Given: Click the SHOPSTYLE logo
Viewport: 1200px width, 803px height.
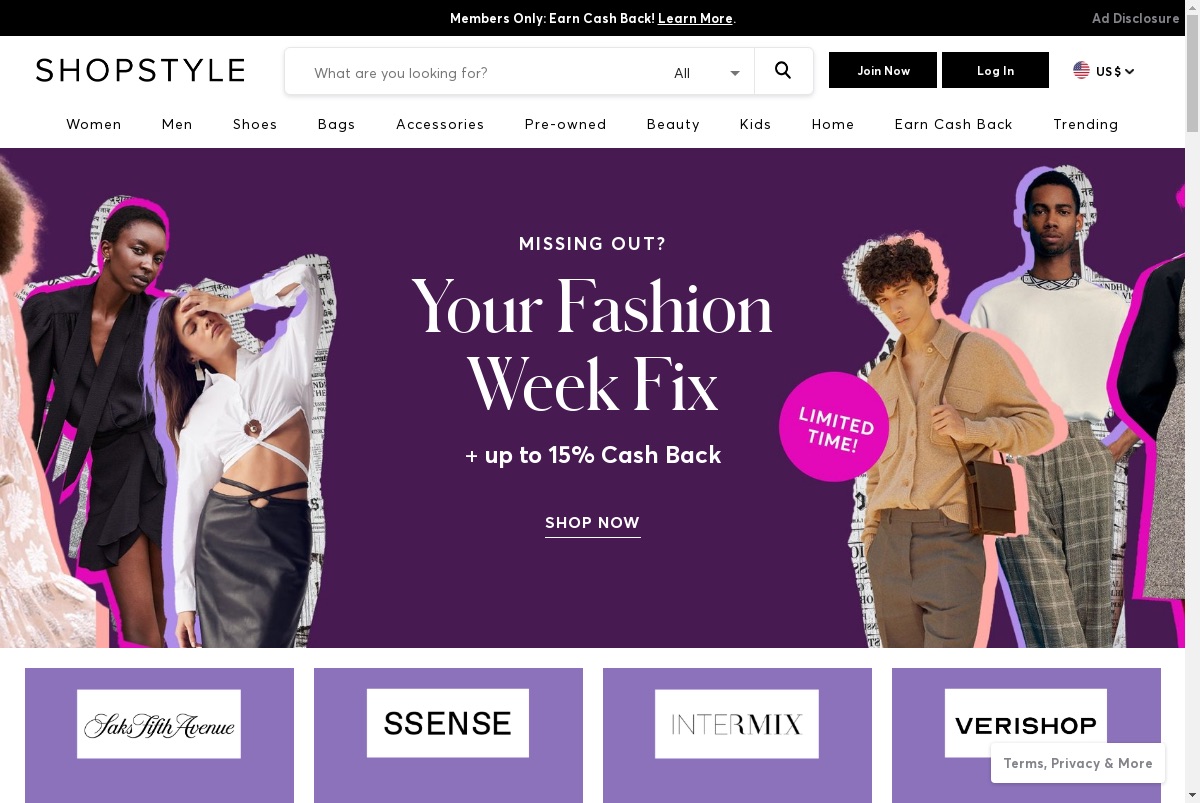Looking at the screenshot, I should tap(140, 70).
